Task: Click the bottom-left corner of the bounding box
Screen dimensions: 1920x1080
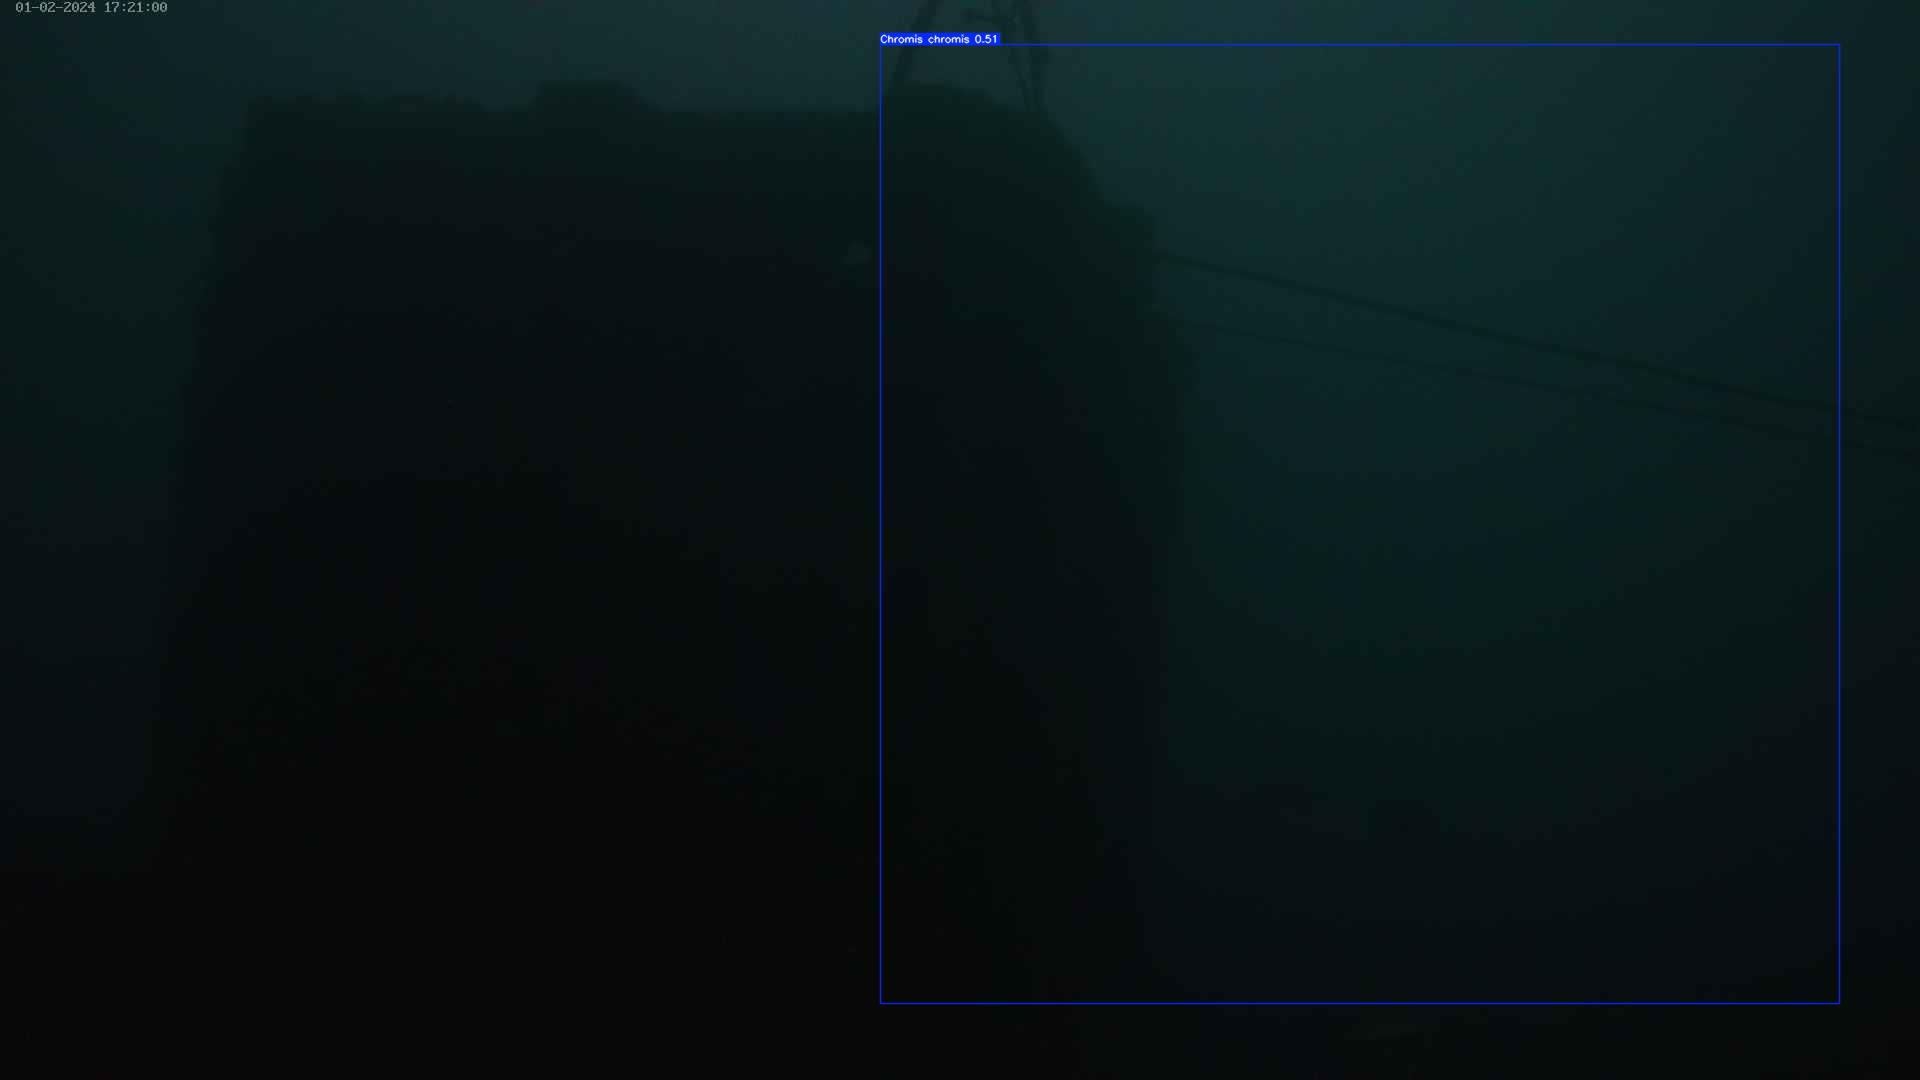Action: click(x=881, y=1002)
